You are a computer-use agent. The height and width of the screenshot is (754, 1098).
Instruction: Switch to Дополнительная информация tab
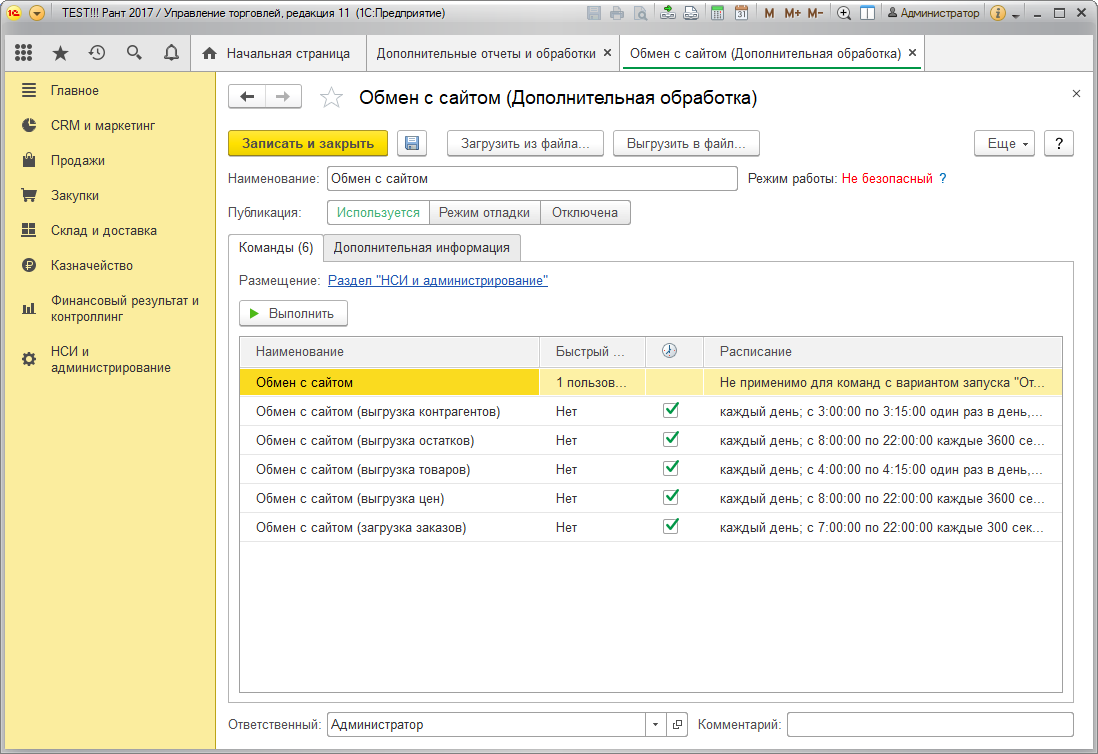(x=422, y=248)
